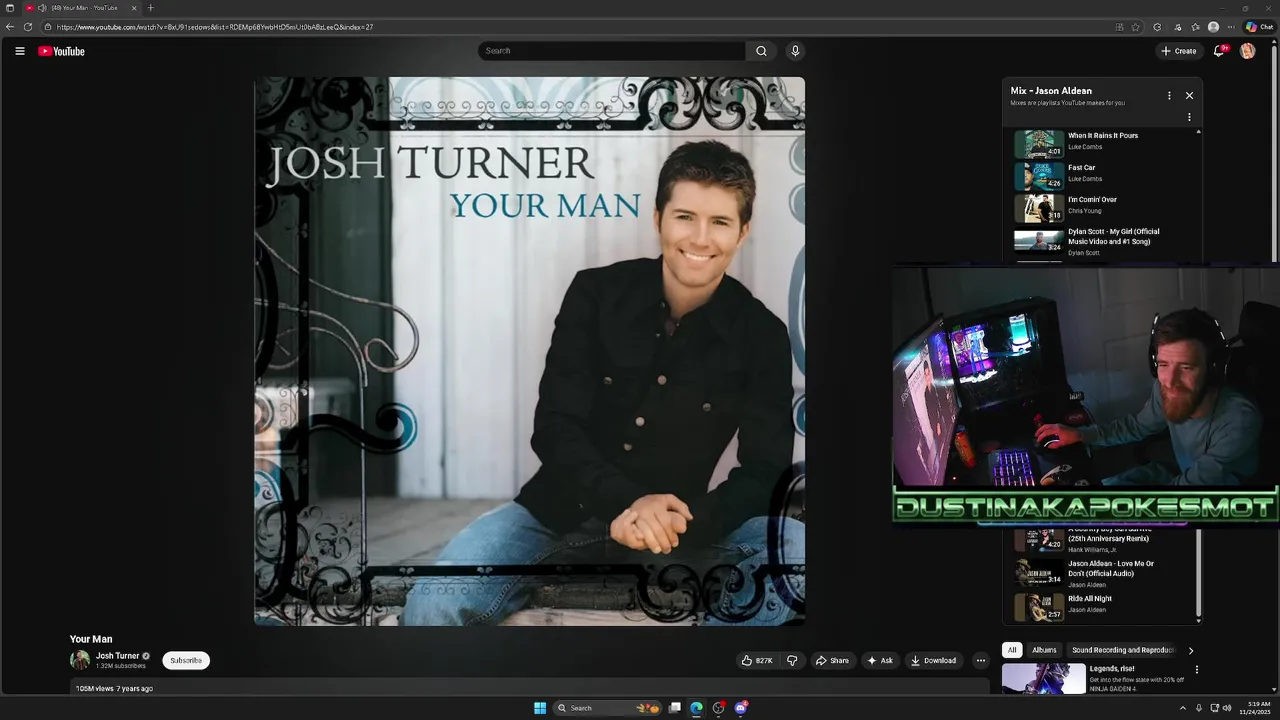
Task: Dislike the video with thumbs-down
Action: (792, 660)
